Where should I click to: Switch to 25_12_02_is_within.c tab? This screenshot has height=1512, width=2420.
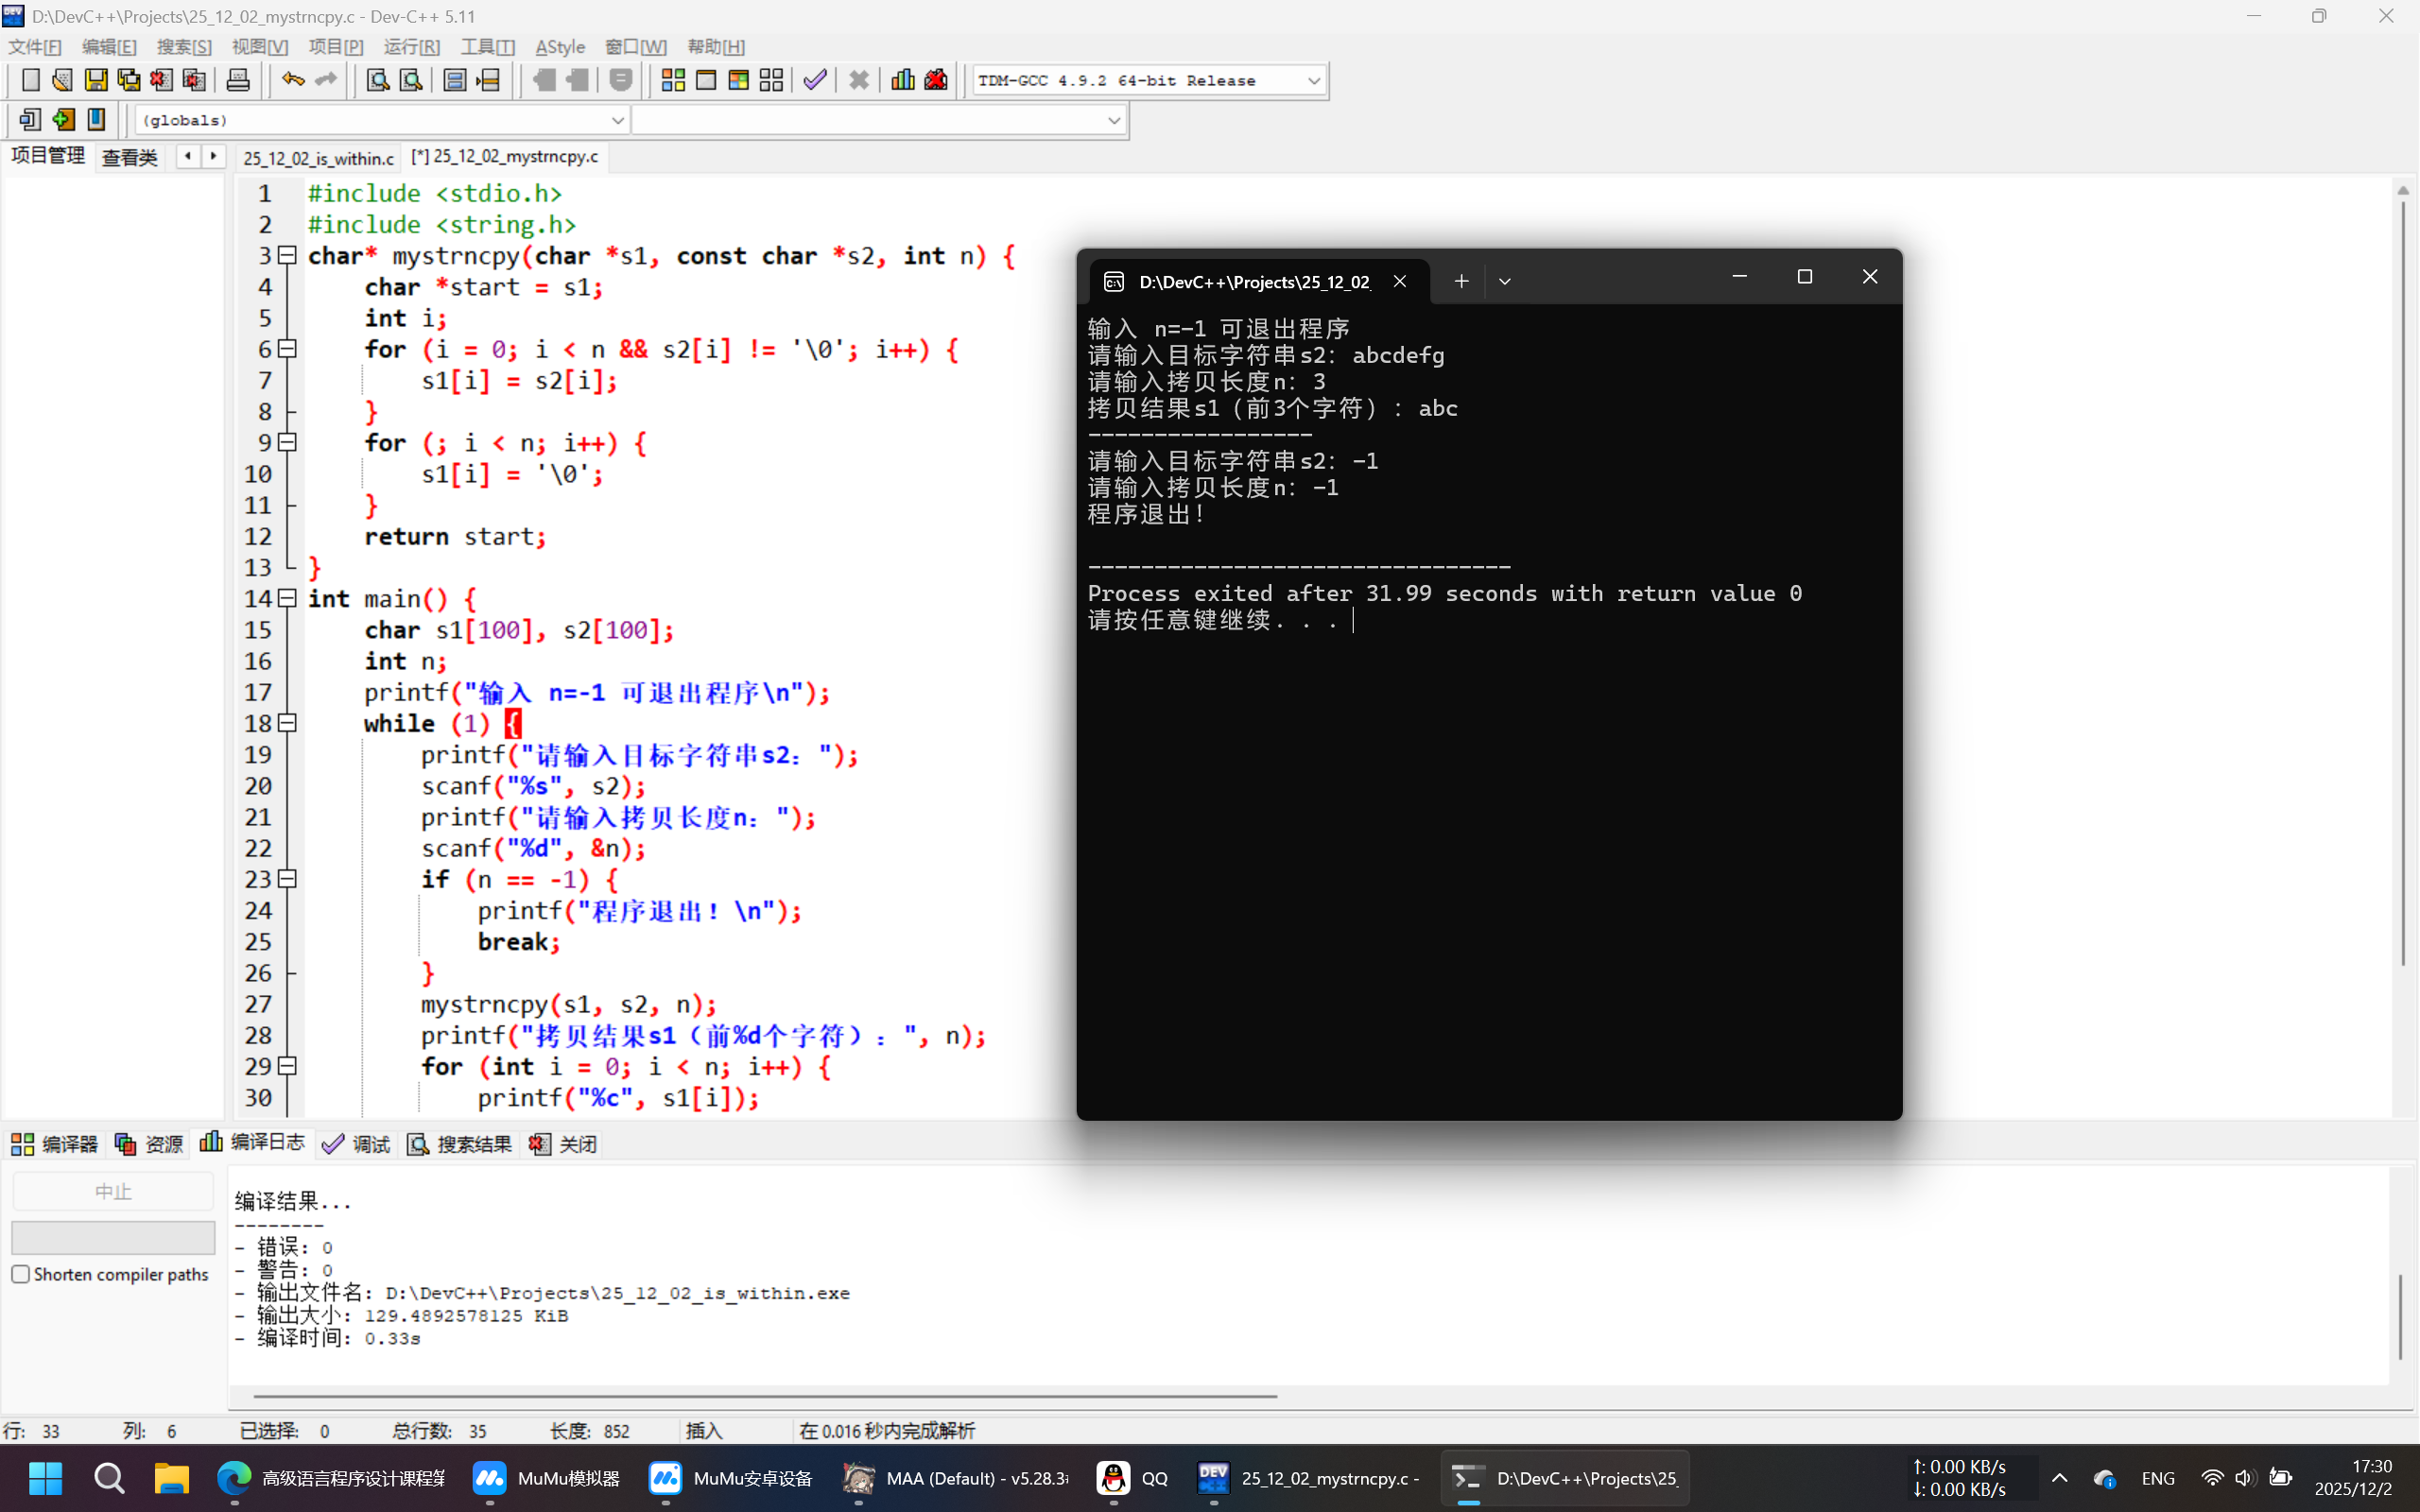pyautogui.click(x=318, y=158)
